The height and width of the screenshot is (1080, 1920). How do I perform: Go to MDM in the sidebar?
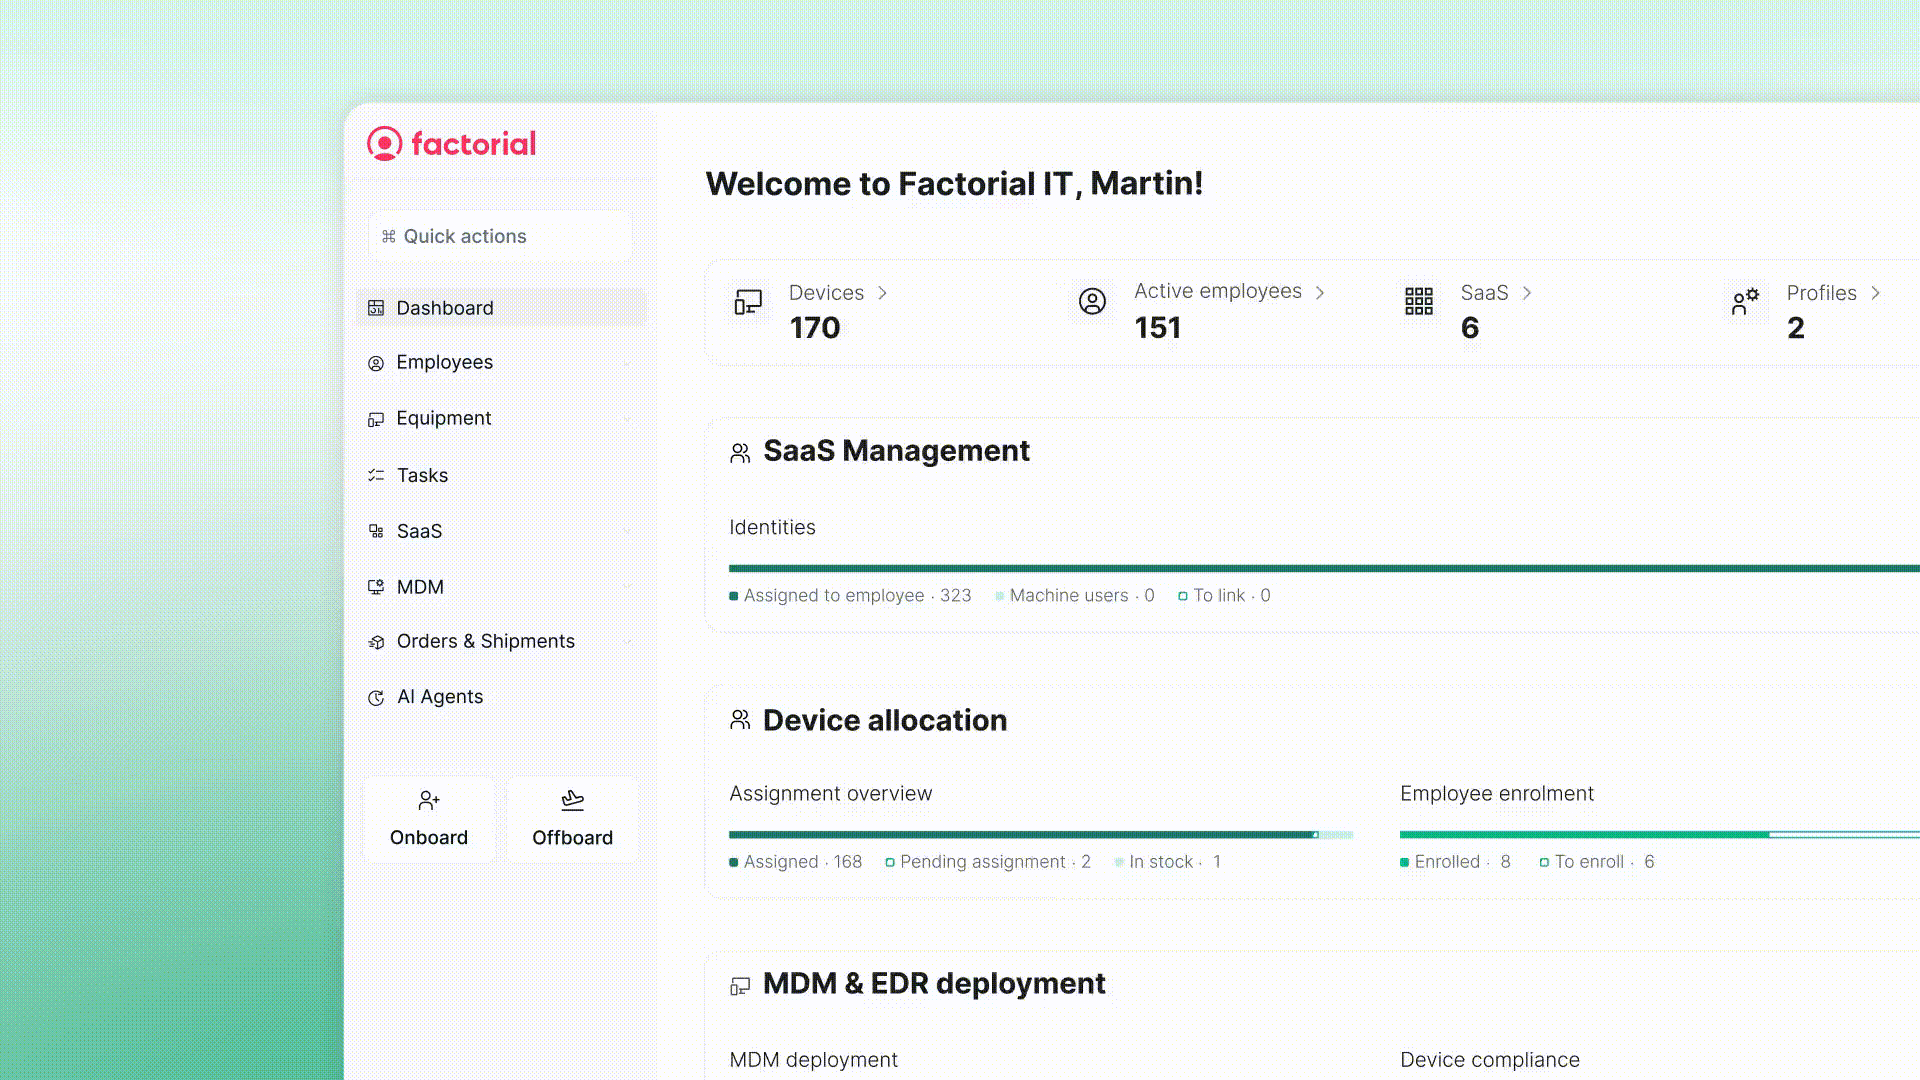[x=420, y=587]
